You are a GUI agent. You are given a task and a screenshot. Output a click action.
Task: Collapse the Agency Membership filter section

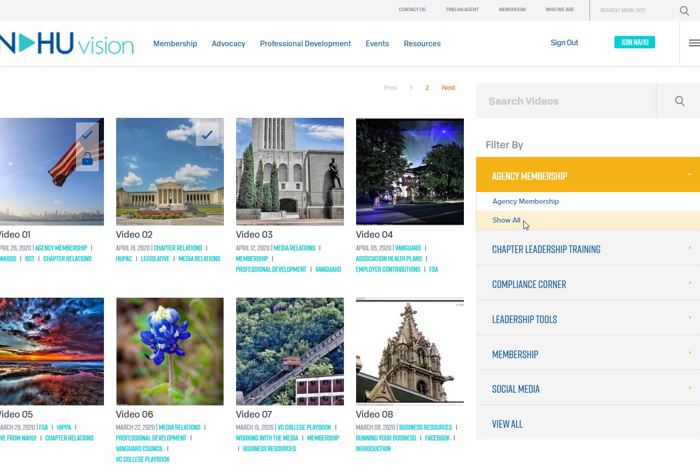tap(588, 175)
